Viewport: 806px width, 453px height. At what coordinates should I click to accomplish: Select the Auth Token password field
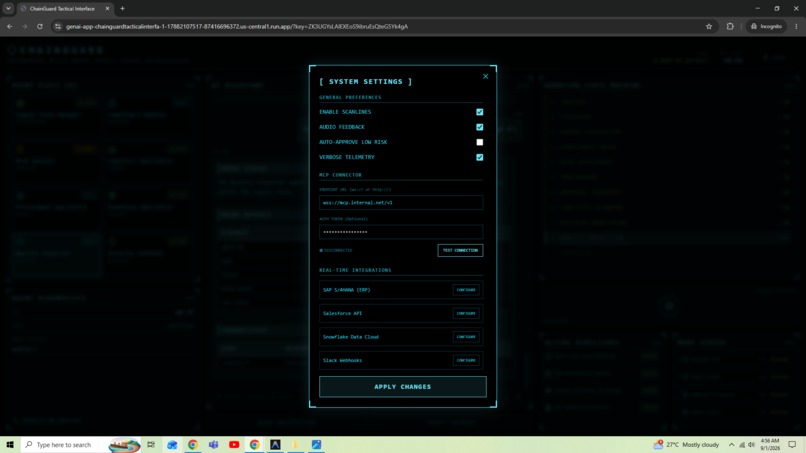click(x=401, y=232)
